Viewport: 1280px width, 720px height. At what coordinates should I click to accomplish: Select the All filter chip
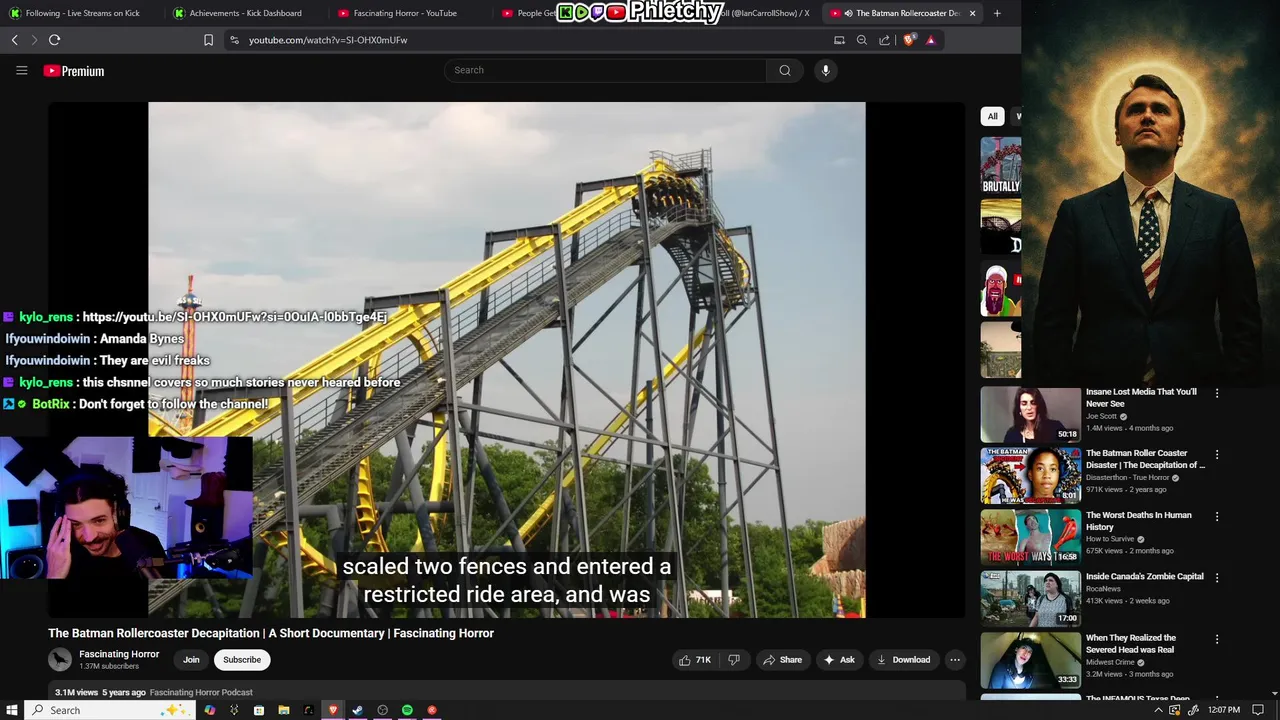(992, 116)
